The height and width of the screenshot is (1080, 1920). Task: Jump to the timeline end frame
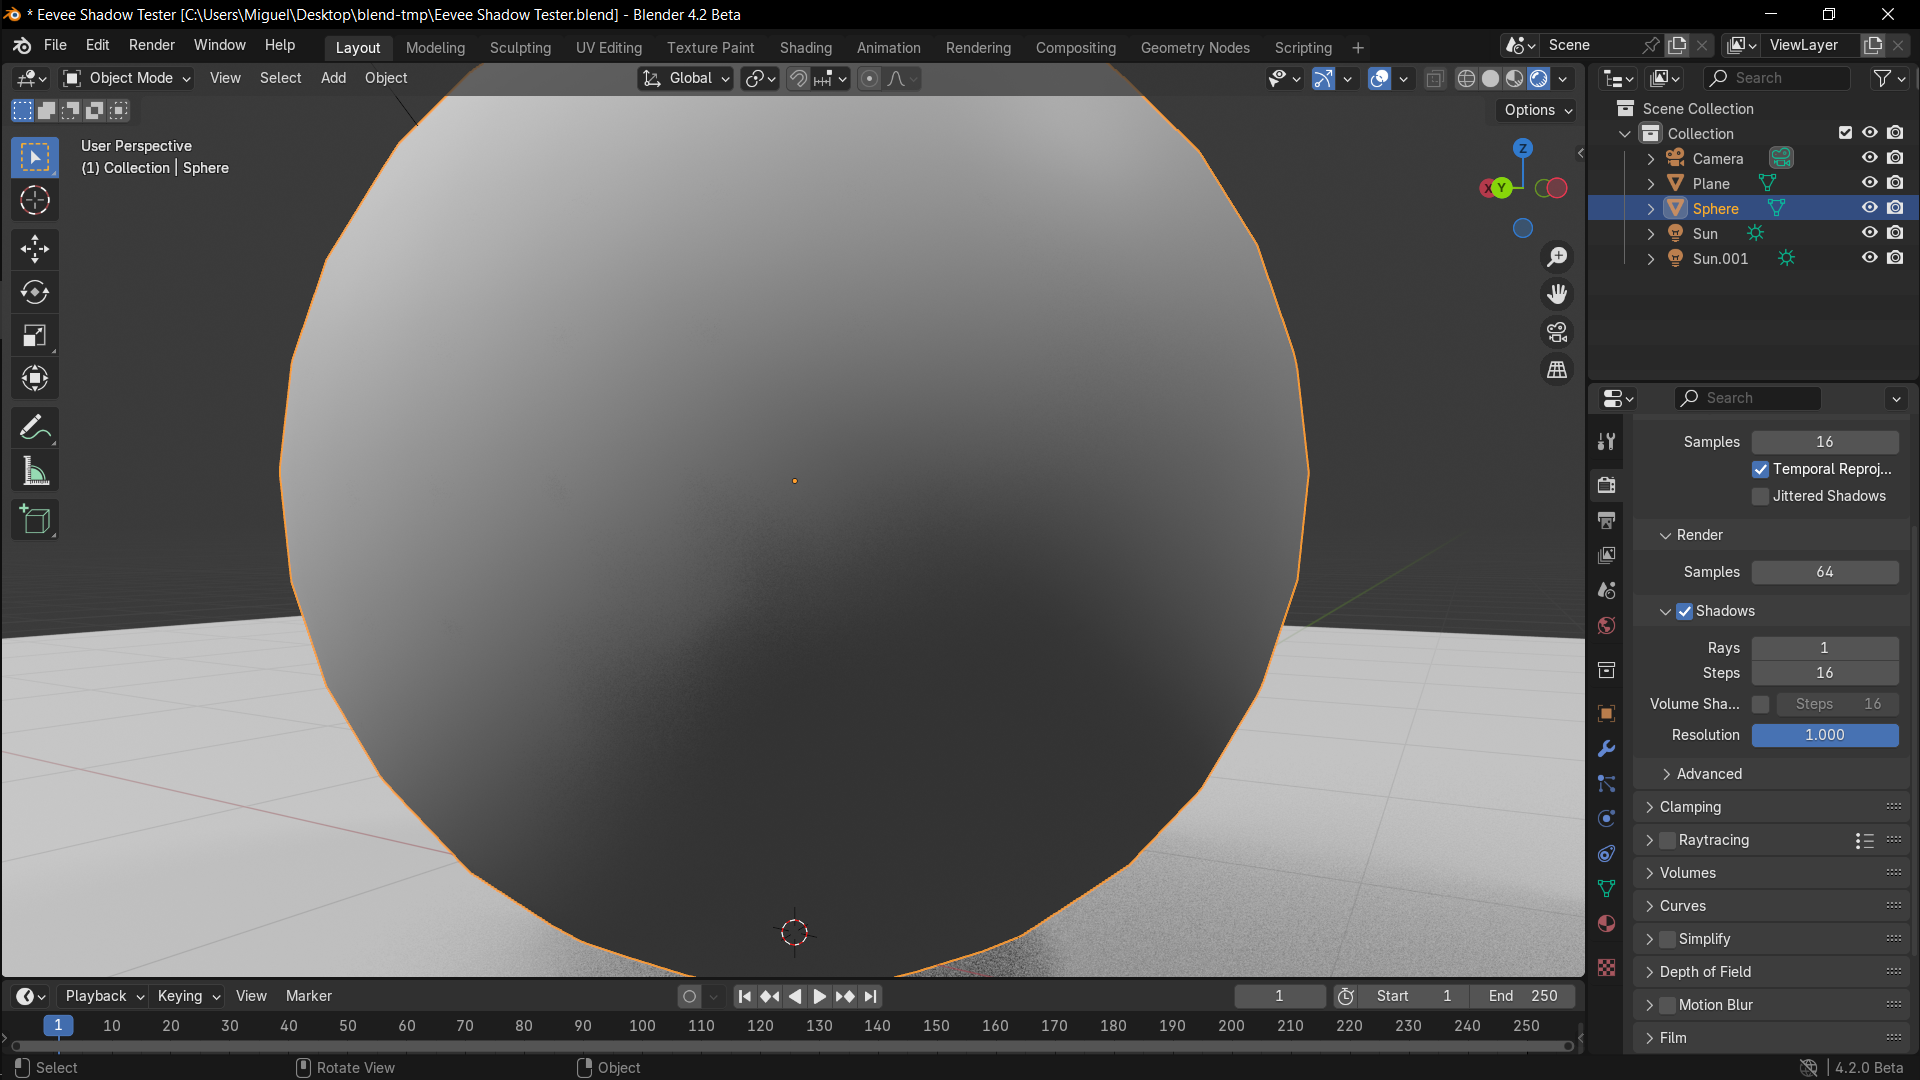870,996
